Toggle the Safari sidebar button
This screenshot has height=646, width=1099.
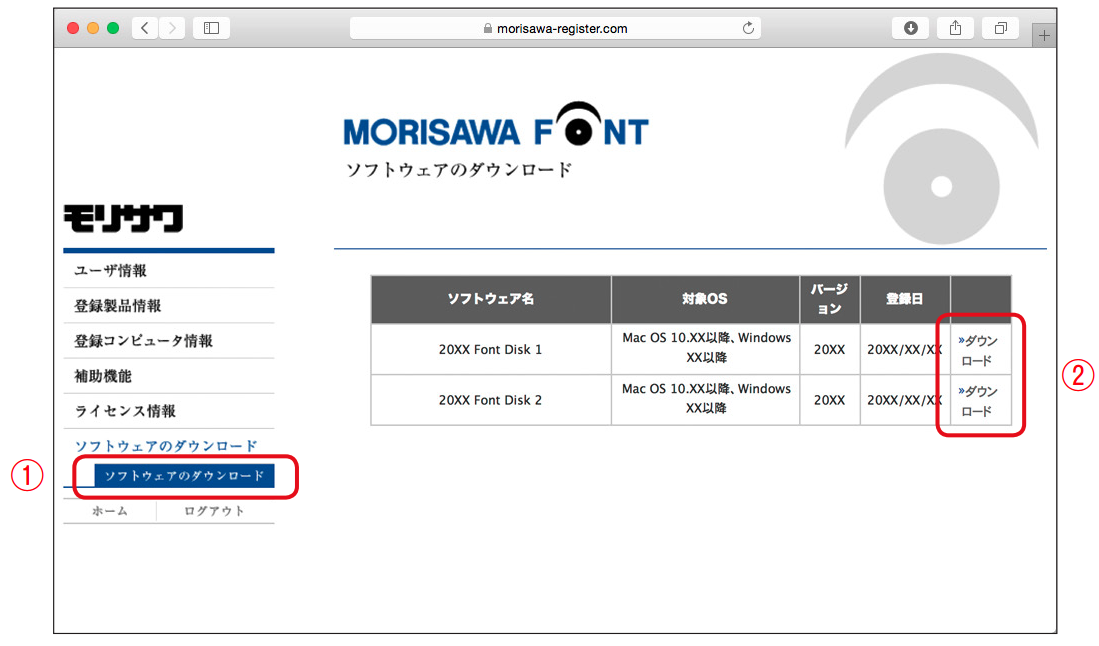coord(211,28)
